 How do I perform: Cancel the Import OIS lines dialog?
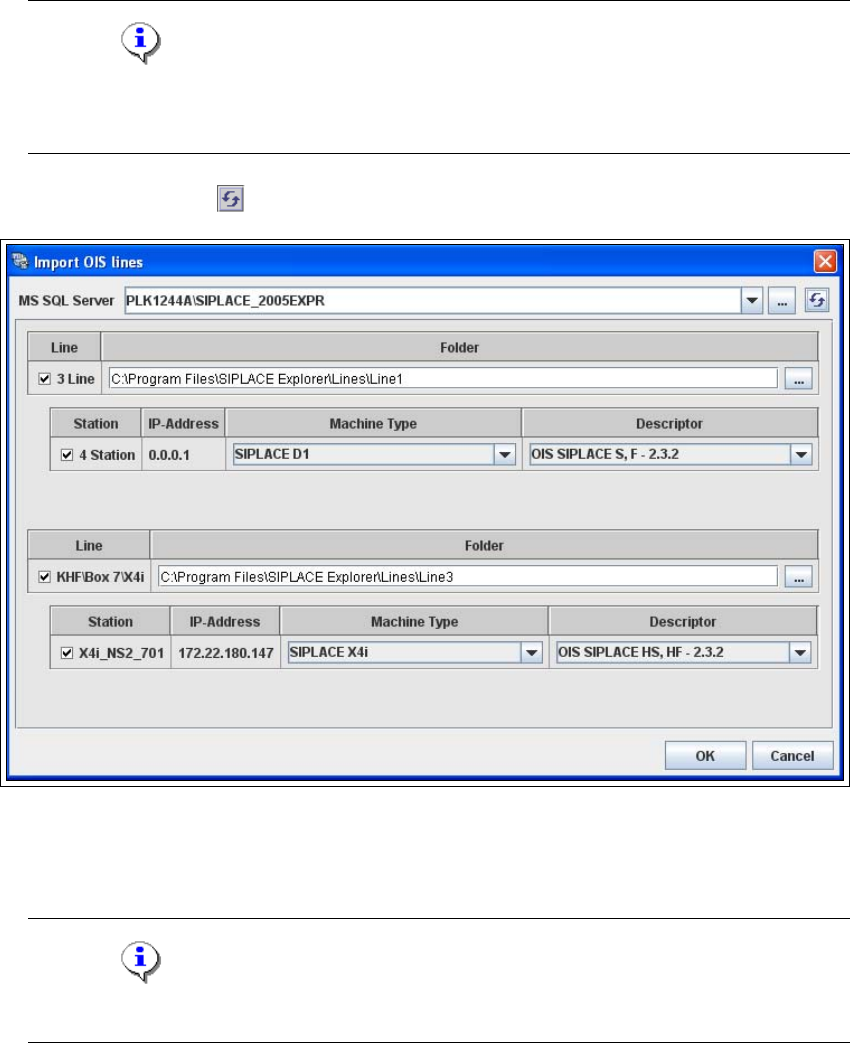[x=792, y=756]
